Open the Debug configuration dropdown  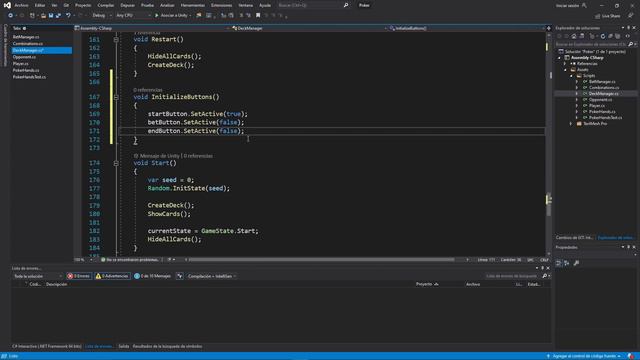(102, 16)
